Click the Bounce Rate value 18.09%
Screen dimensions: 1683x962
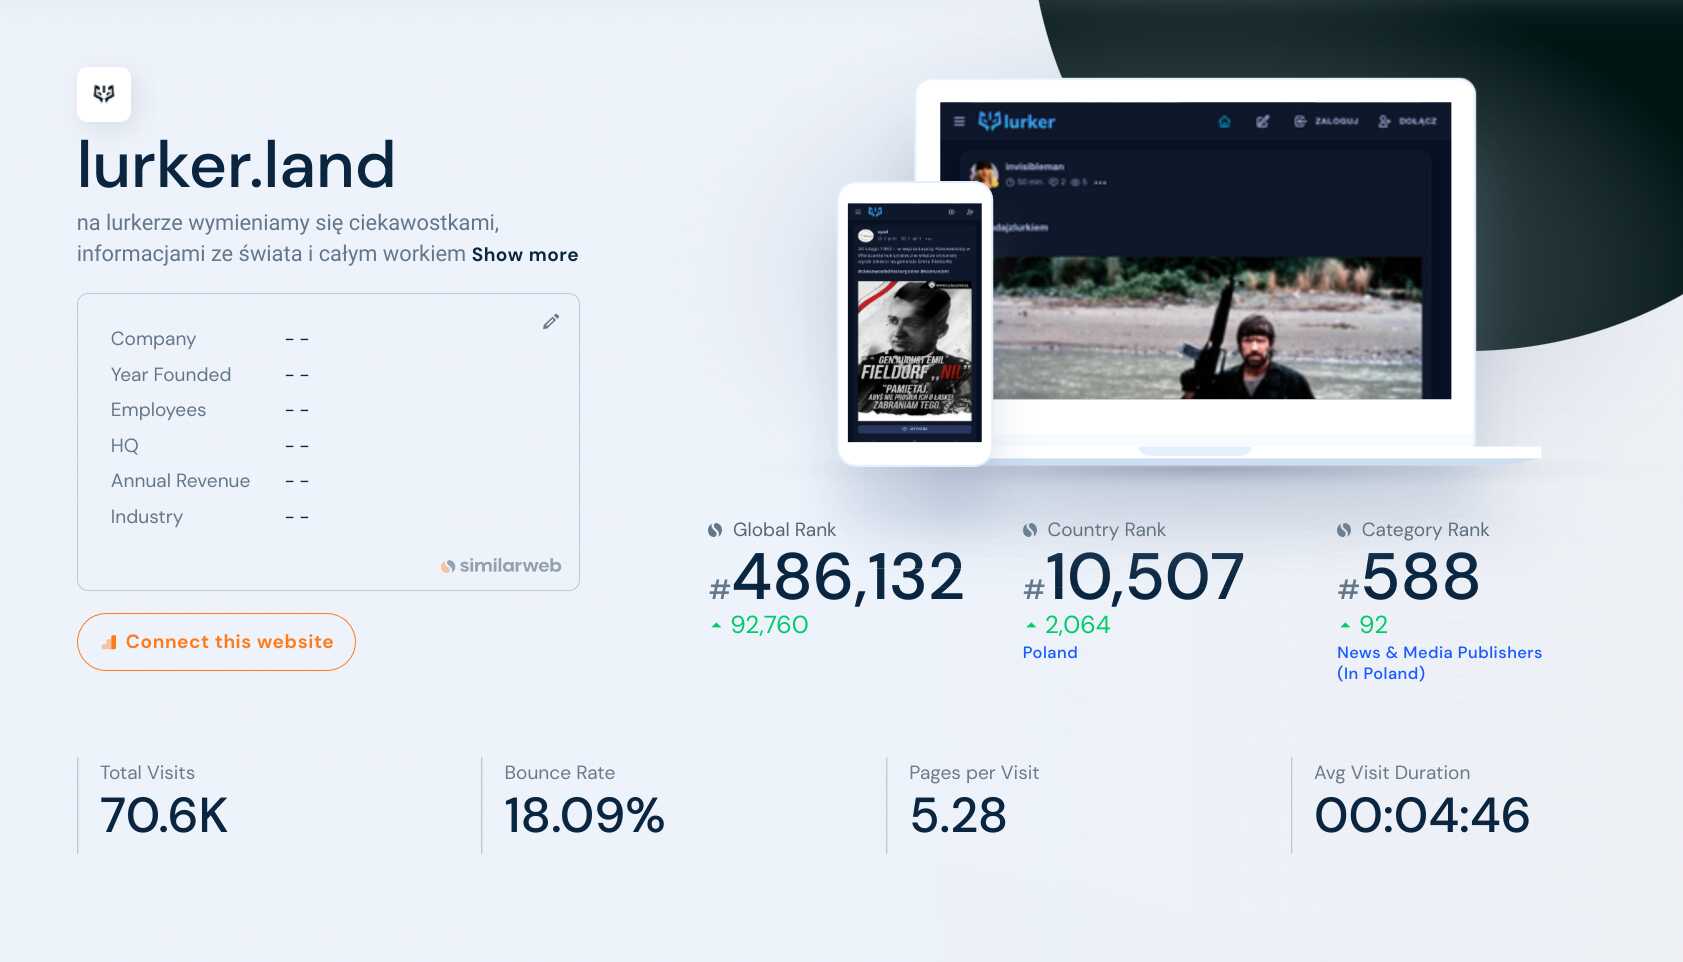tap(584, 815)
